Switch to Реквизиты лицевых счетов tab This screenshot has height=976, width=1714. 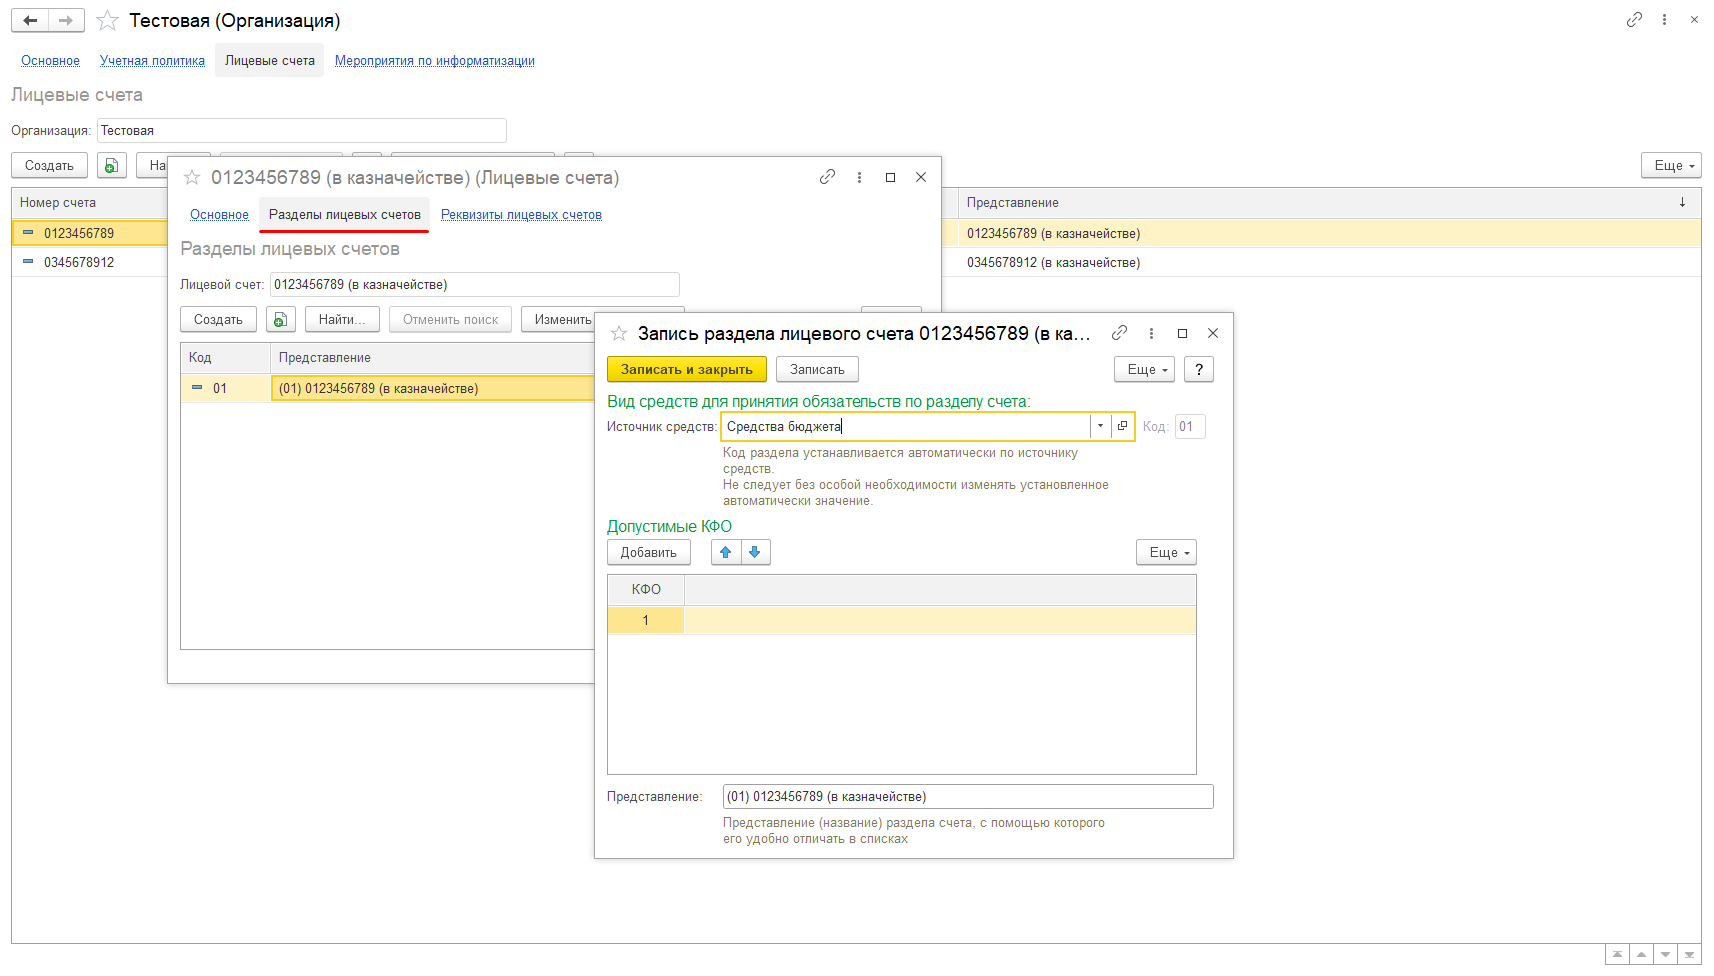click(x=521, y=215)
